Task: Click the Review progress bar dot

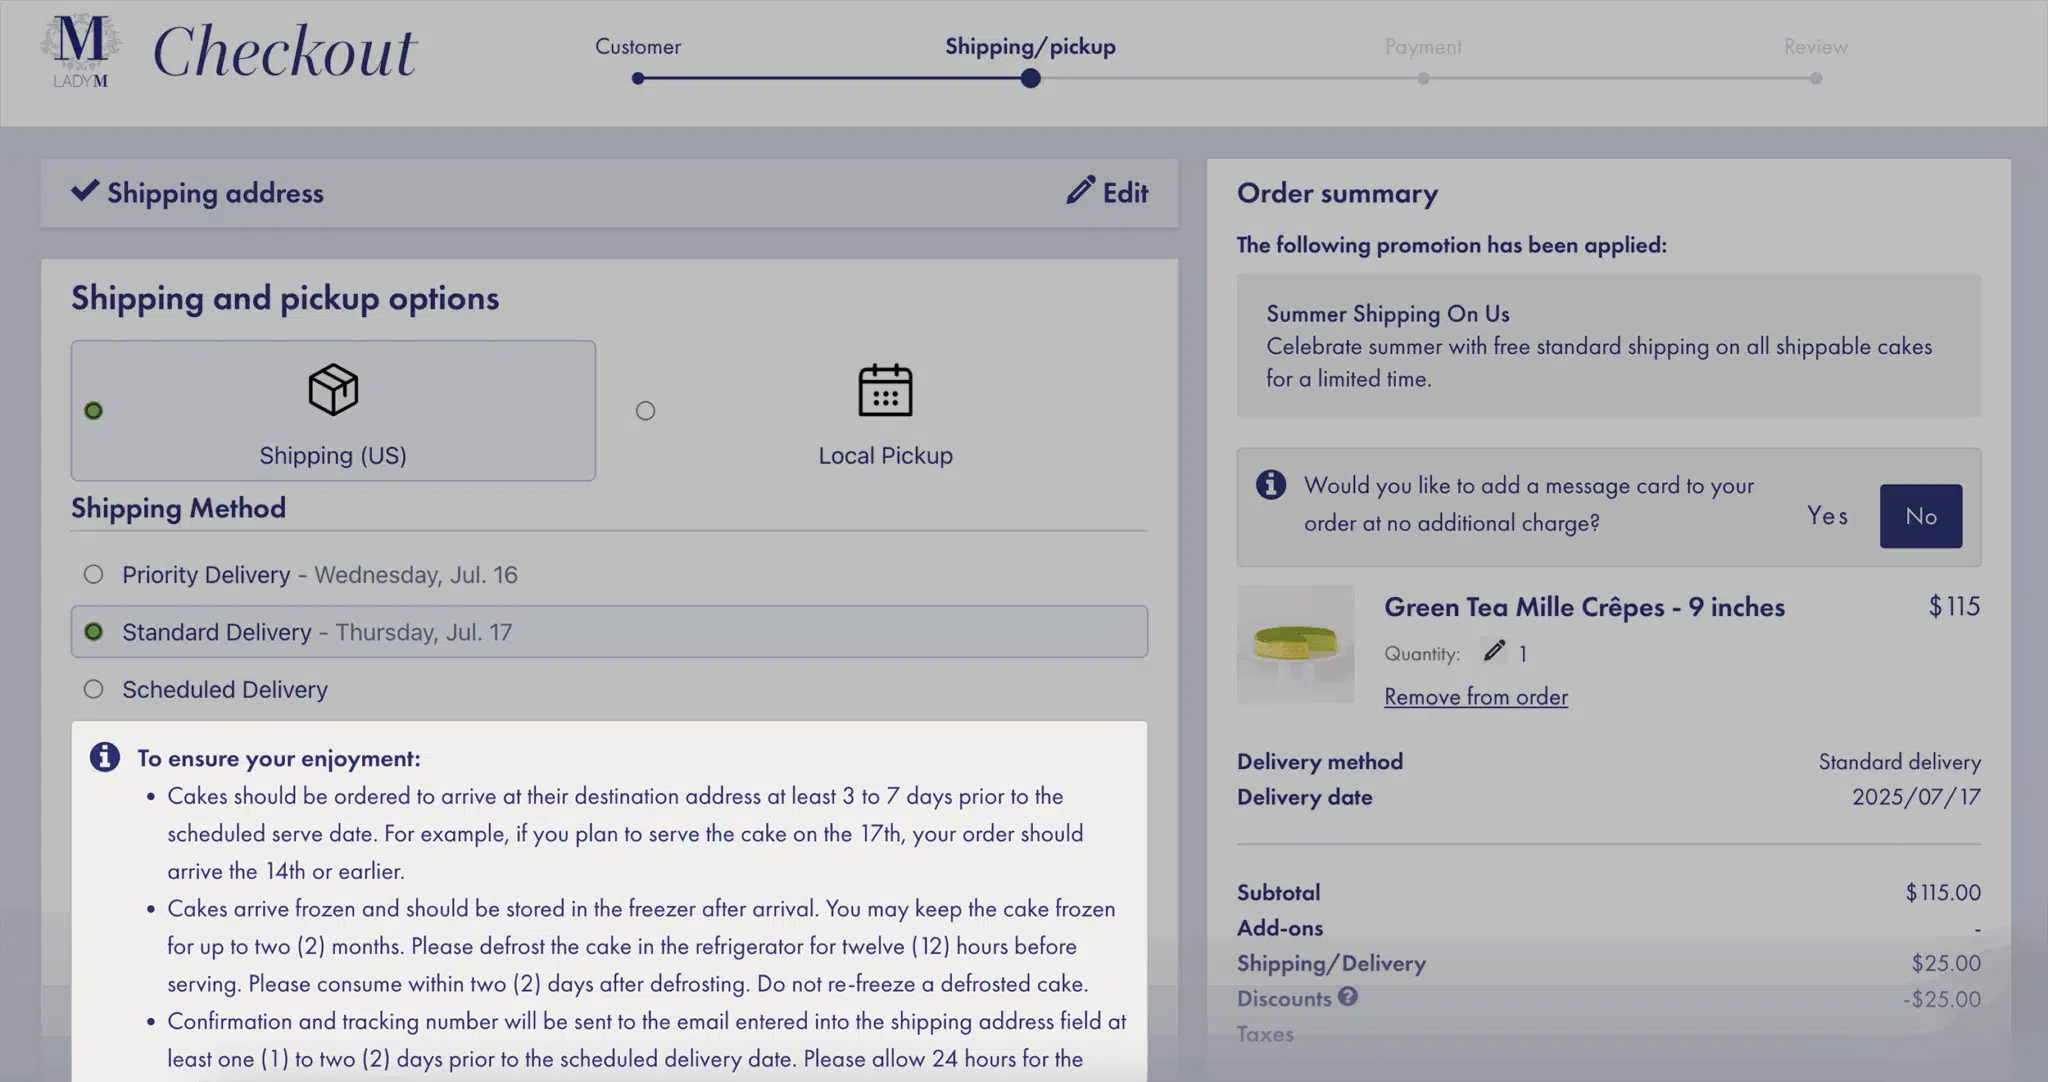Action: click(x=1816, y=78)
